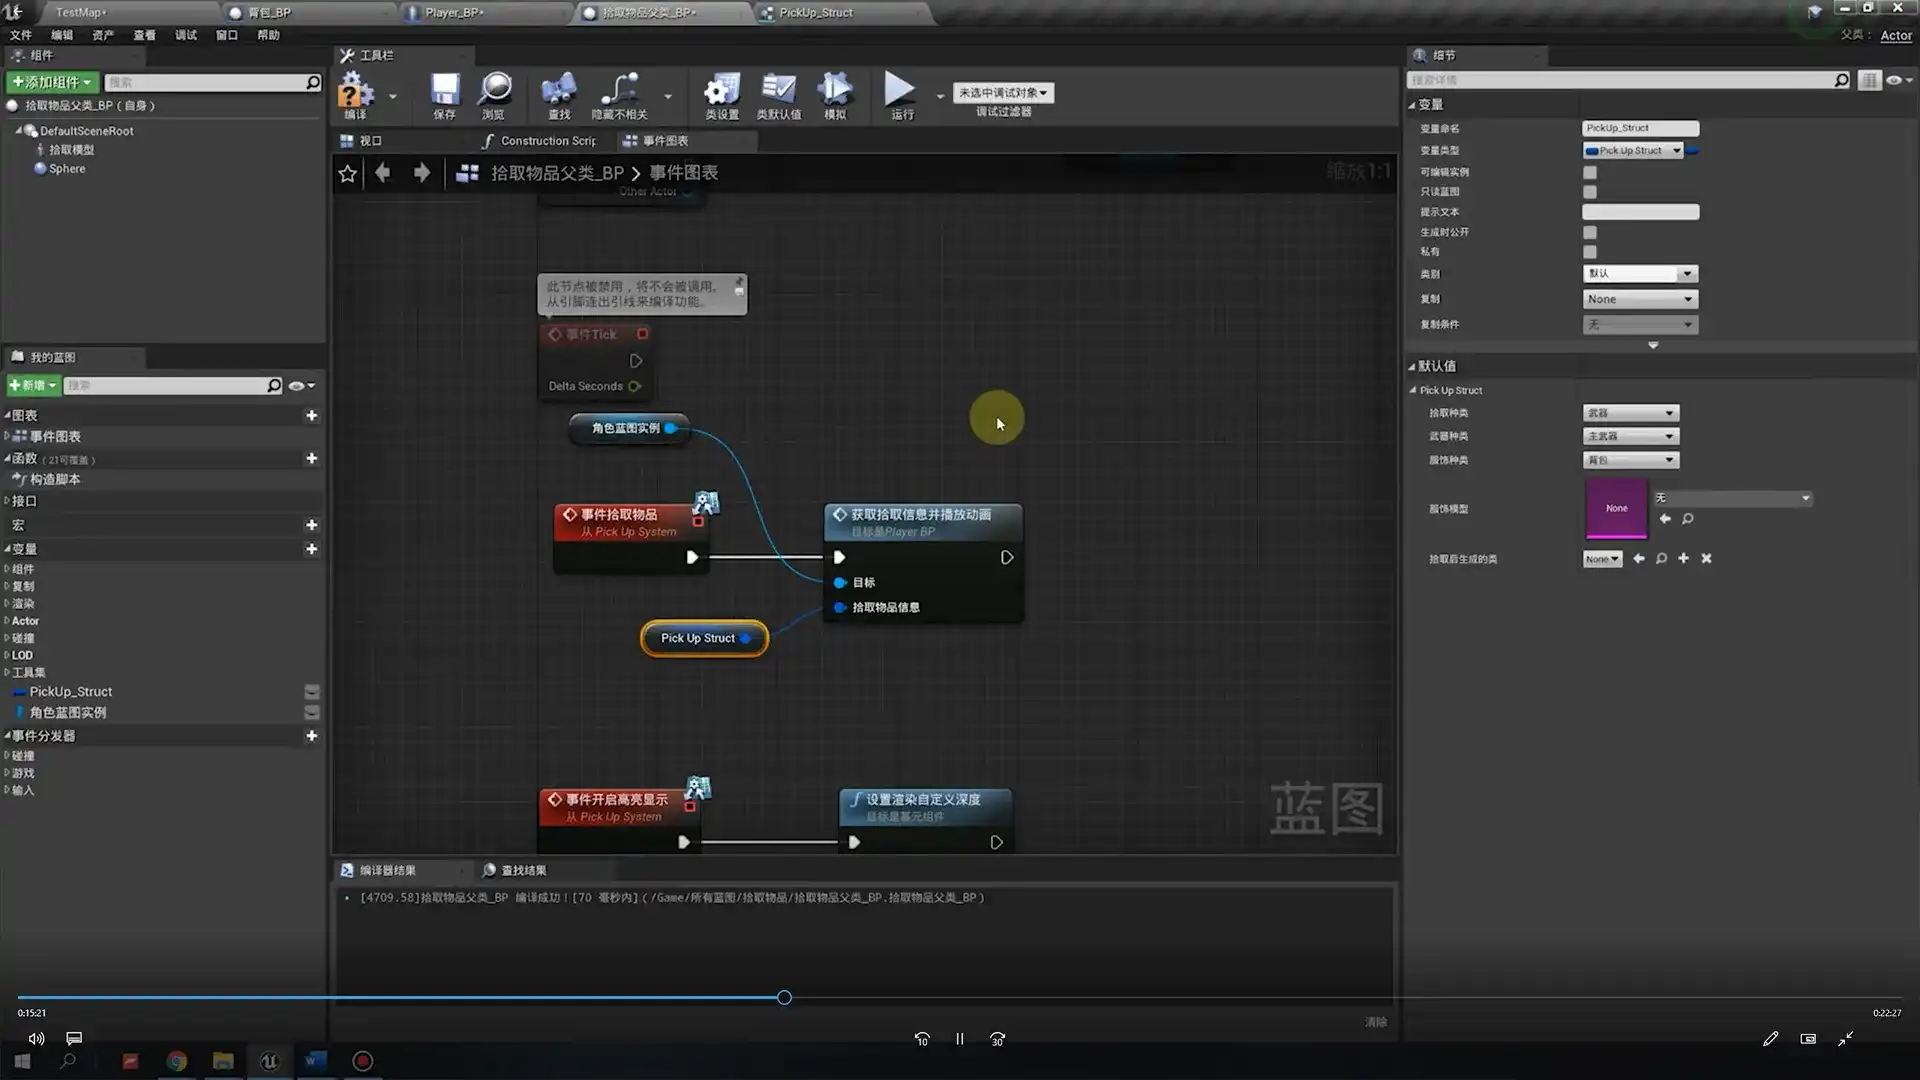Open the Pick Up Struct variable type dropdown
This screenshot has height=1080, width=1920.
[x=1633, y=150]
